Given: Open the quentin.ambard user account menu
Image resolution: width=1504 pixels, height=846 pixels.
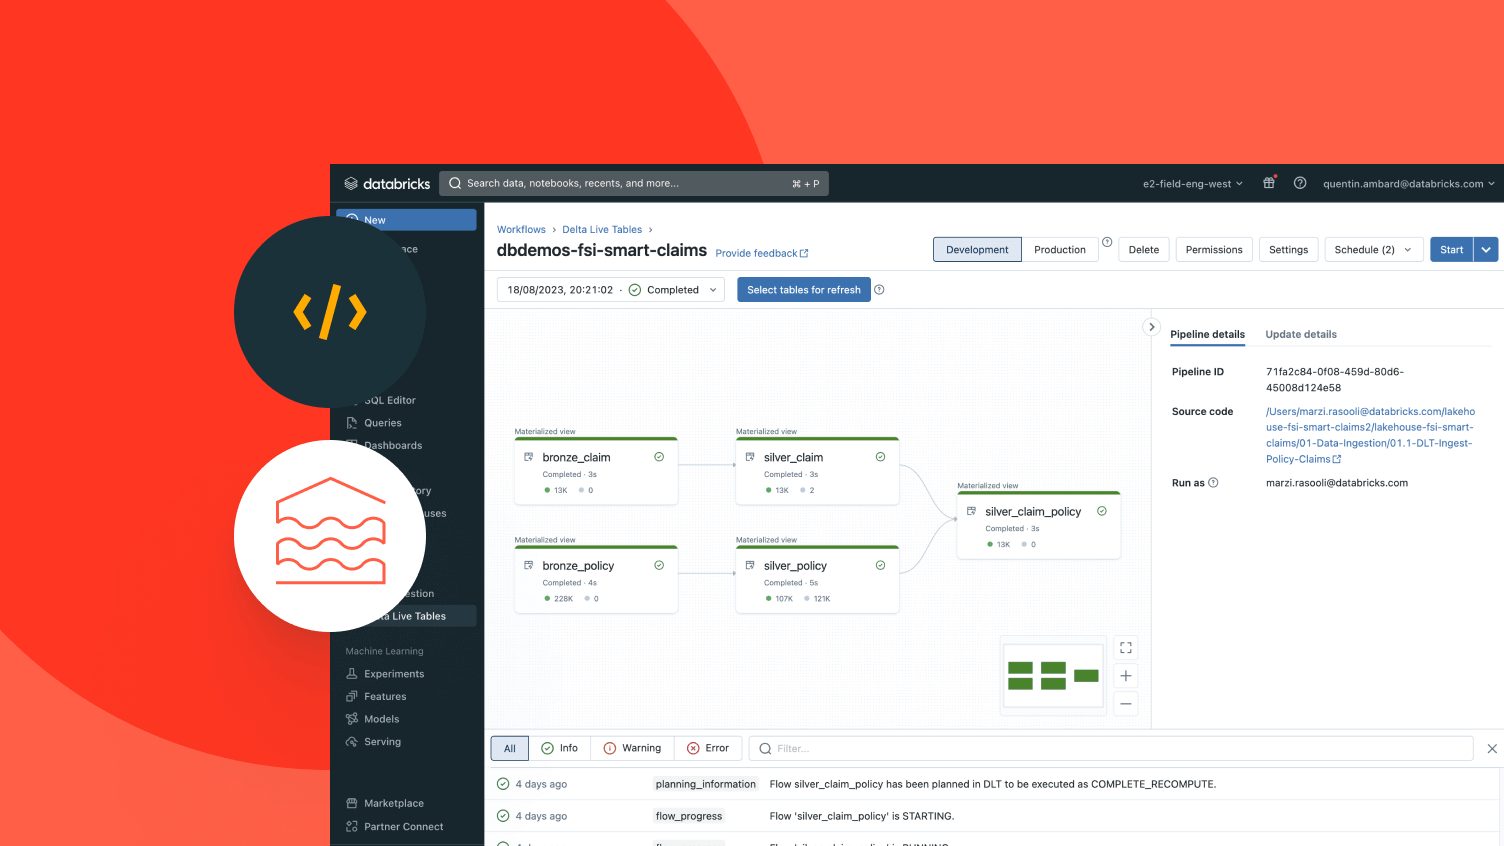Looking at the screenshot, I should click(1409, 184).
